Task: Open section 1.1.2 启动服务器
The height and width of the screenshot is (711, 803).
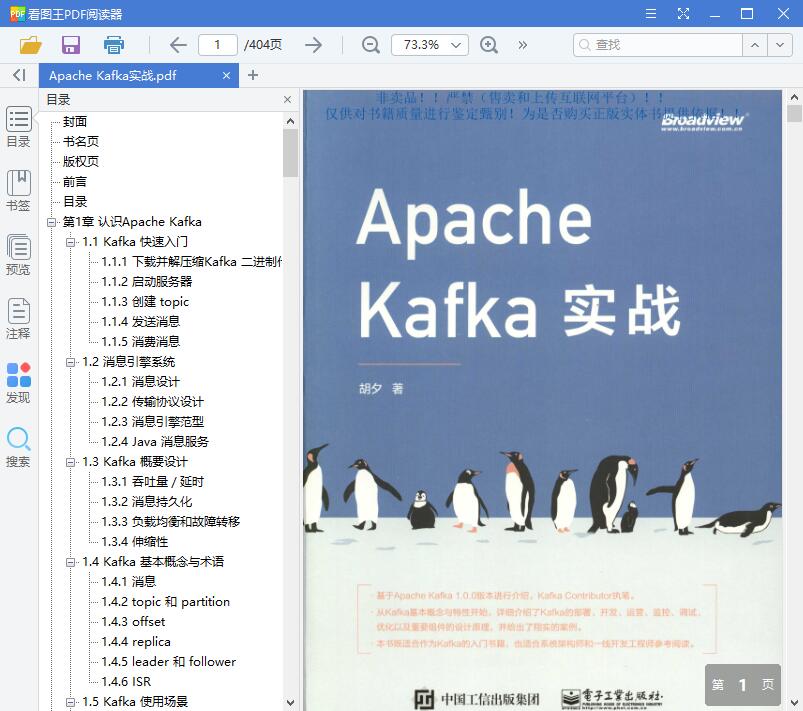Action: pyautogui.click(x=146, y=282)
